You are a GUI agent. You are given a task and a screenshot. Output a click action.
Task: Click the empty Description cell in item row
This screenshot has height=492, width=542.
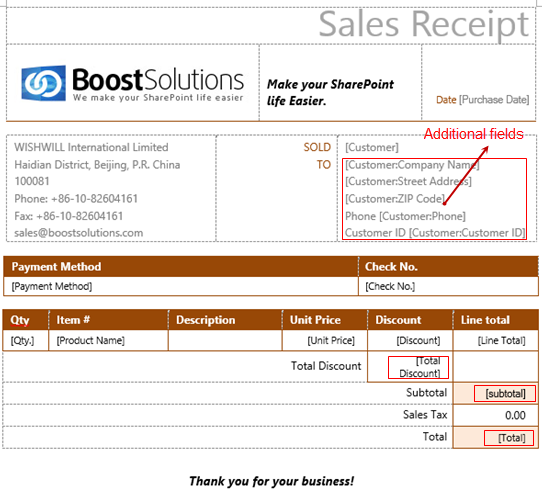click(225, 341)
